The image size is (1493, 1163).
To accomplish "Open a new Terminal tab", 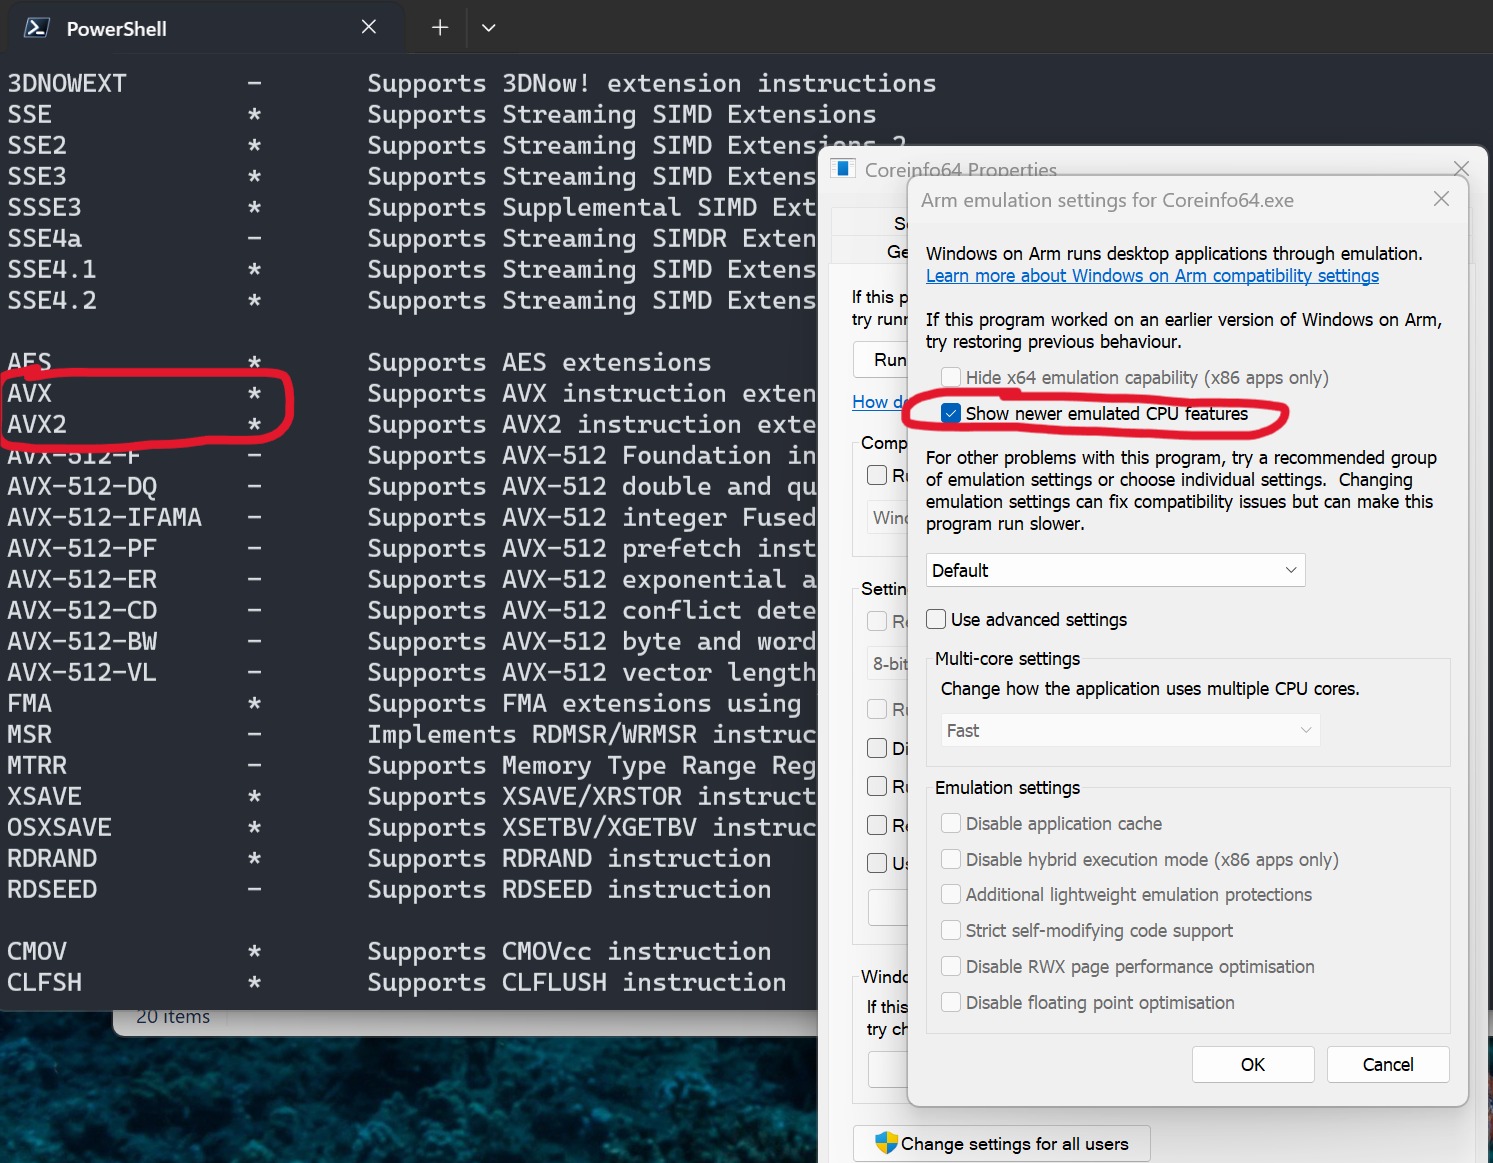I will coord(438,27).
